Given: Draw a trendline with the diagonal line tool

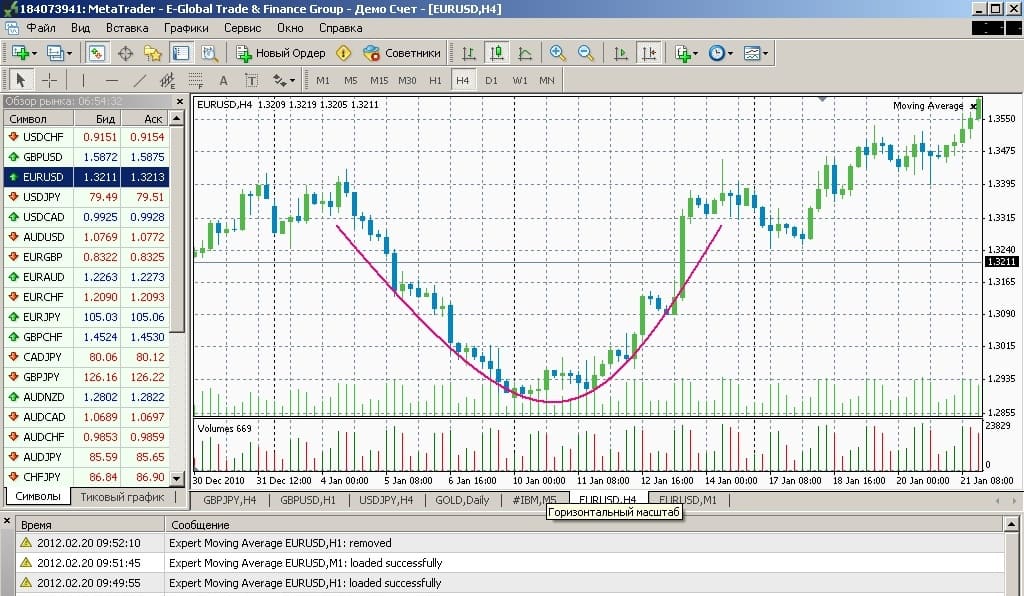Looking at the screenshot, I should pos(140,80).
